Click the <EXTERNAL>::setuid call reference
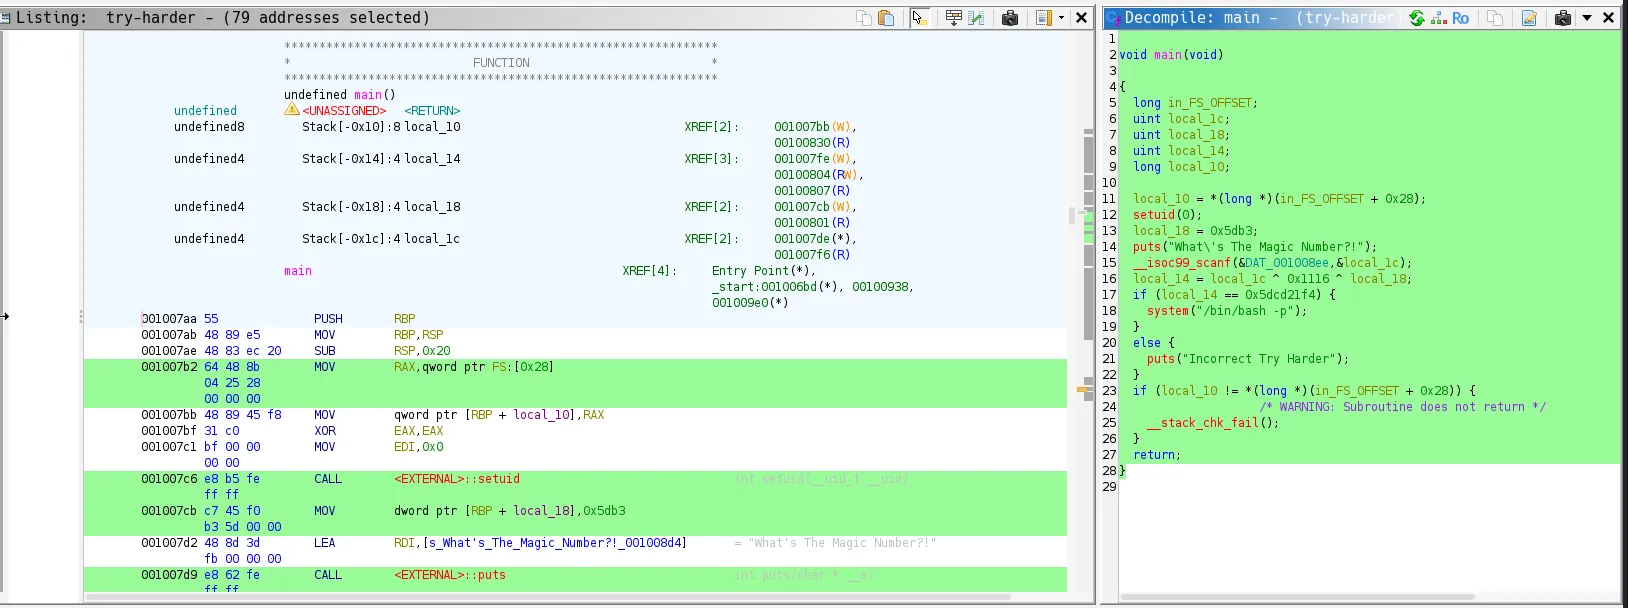1628x608 pixels. (457, 479)
